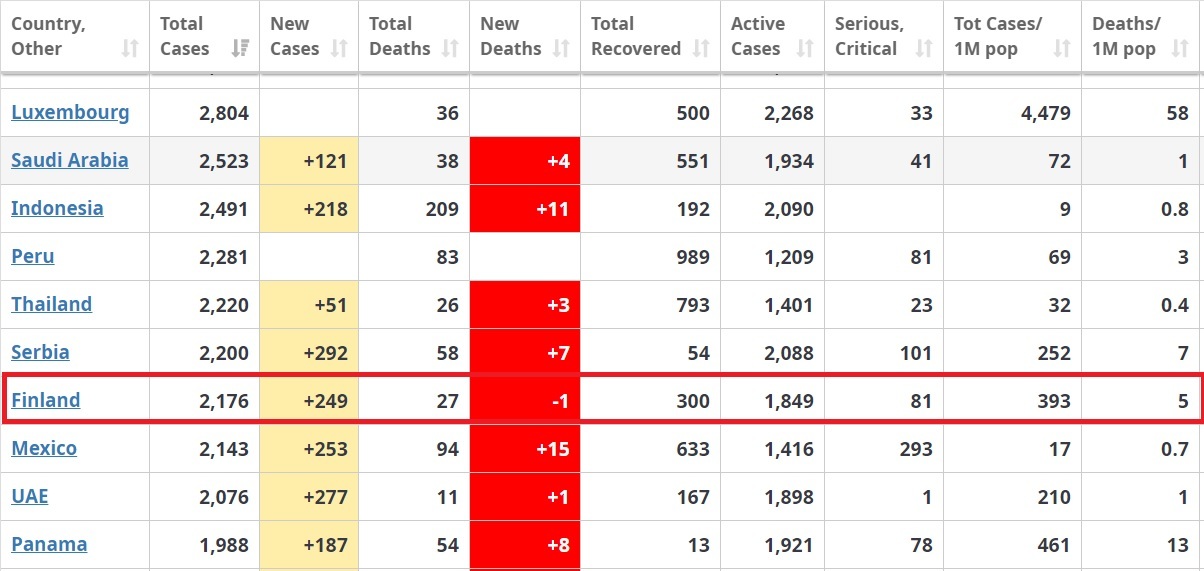
Task: Click the Peru country link
Action: tap(33, 256)
